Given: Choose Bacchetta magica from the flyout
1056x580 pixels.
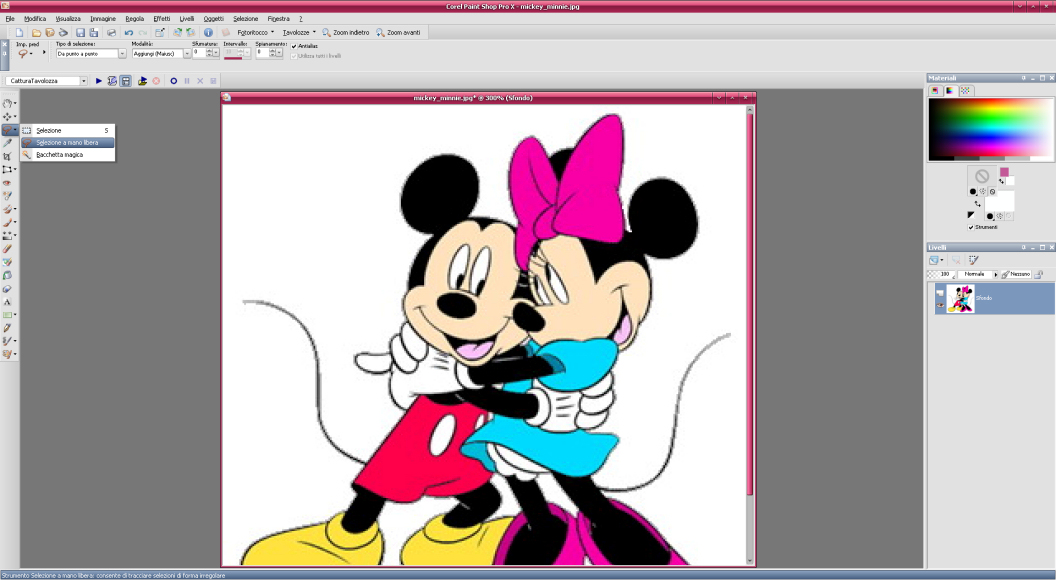Looking at the screenshot, I should 67,155.
